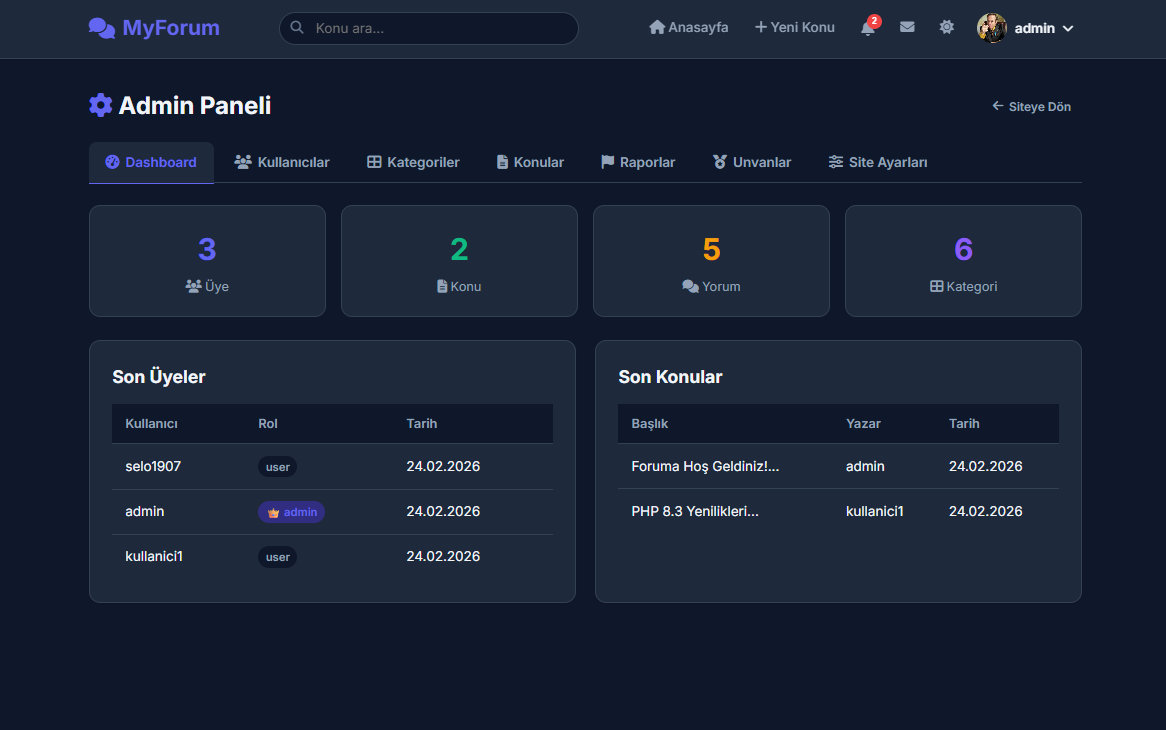
Task: Click the Dashboard tab gauge icon
Action: [112, 162]
